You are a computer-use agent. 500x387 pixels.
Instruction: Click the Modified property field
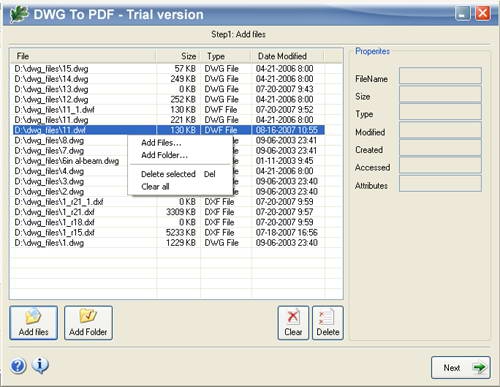click(x=440, y=129)
